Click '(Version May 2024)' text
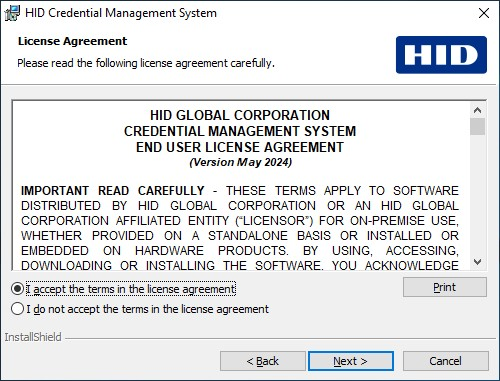Viewport: 500px width, 381px height. click(x=241, y=162)
